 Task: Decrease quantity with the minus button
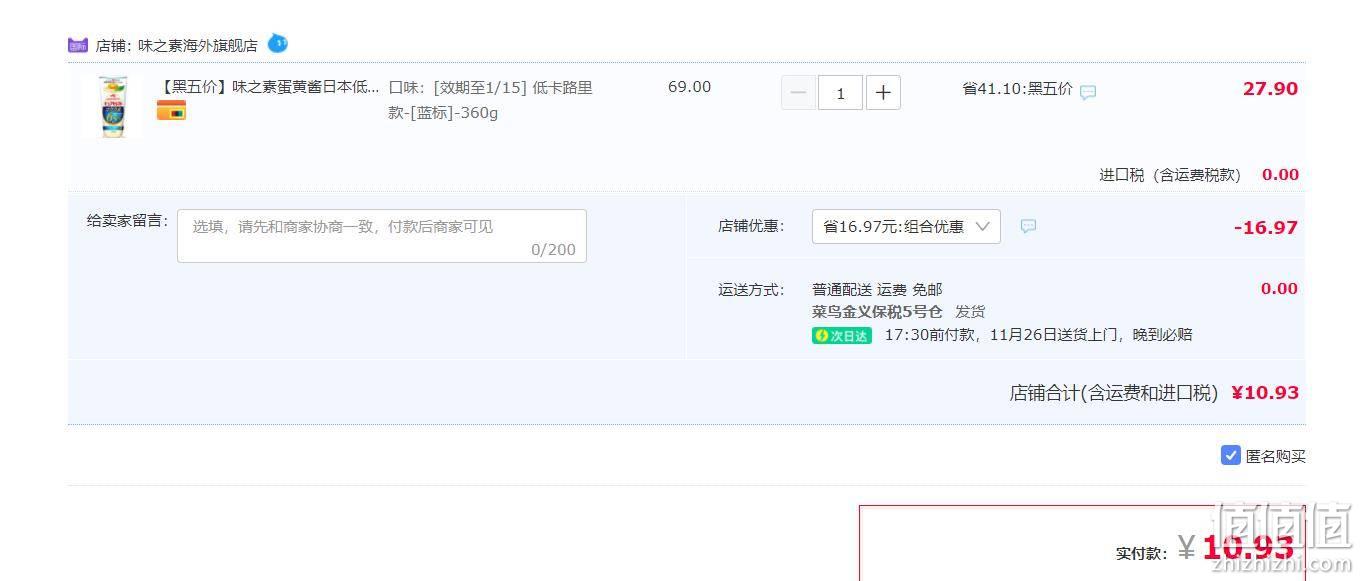click(798, 93)
